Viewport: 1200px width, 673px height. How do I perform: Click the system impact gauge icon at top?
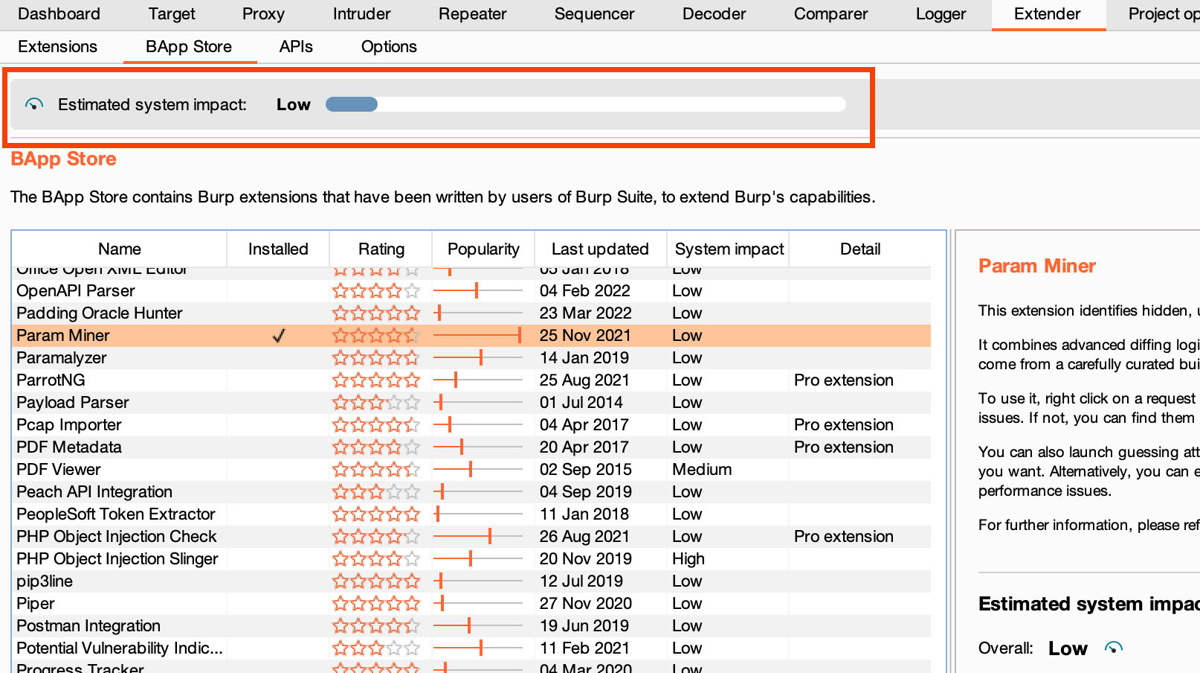coord(34,104)
